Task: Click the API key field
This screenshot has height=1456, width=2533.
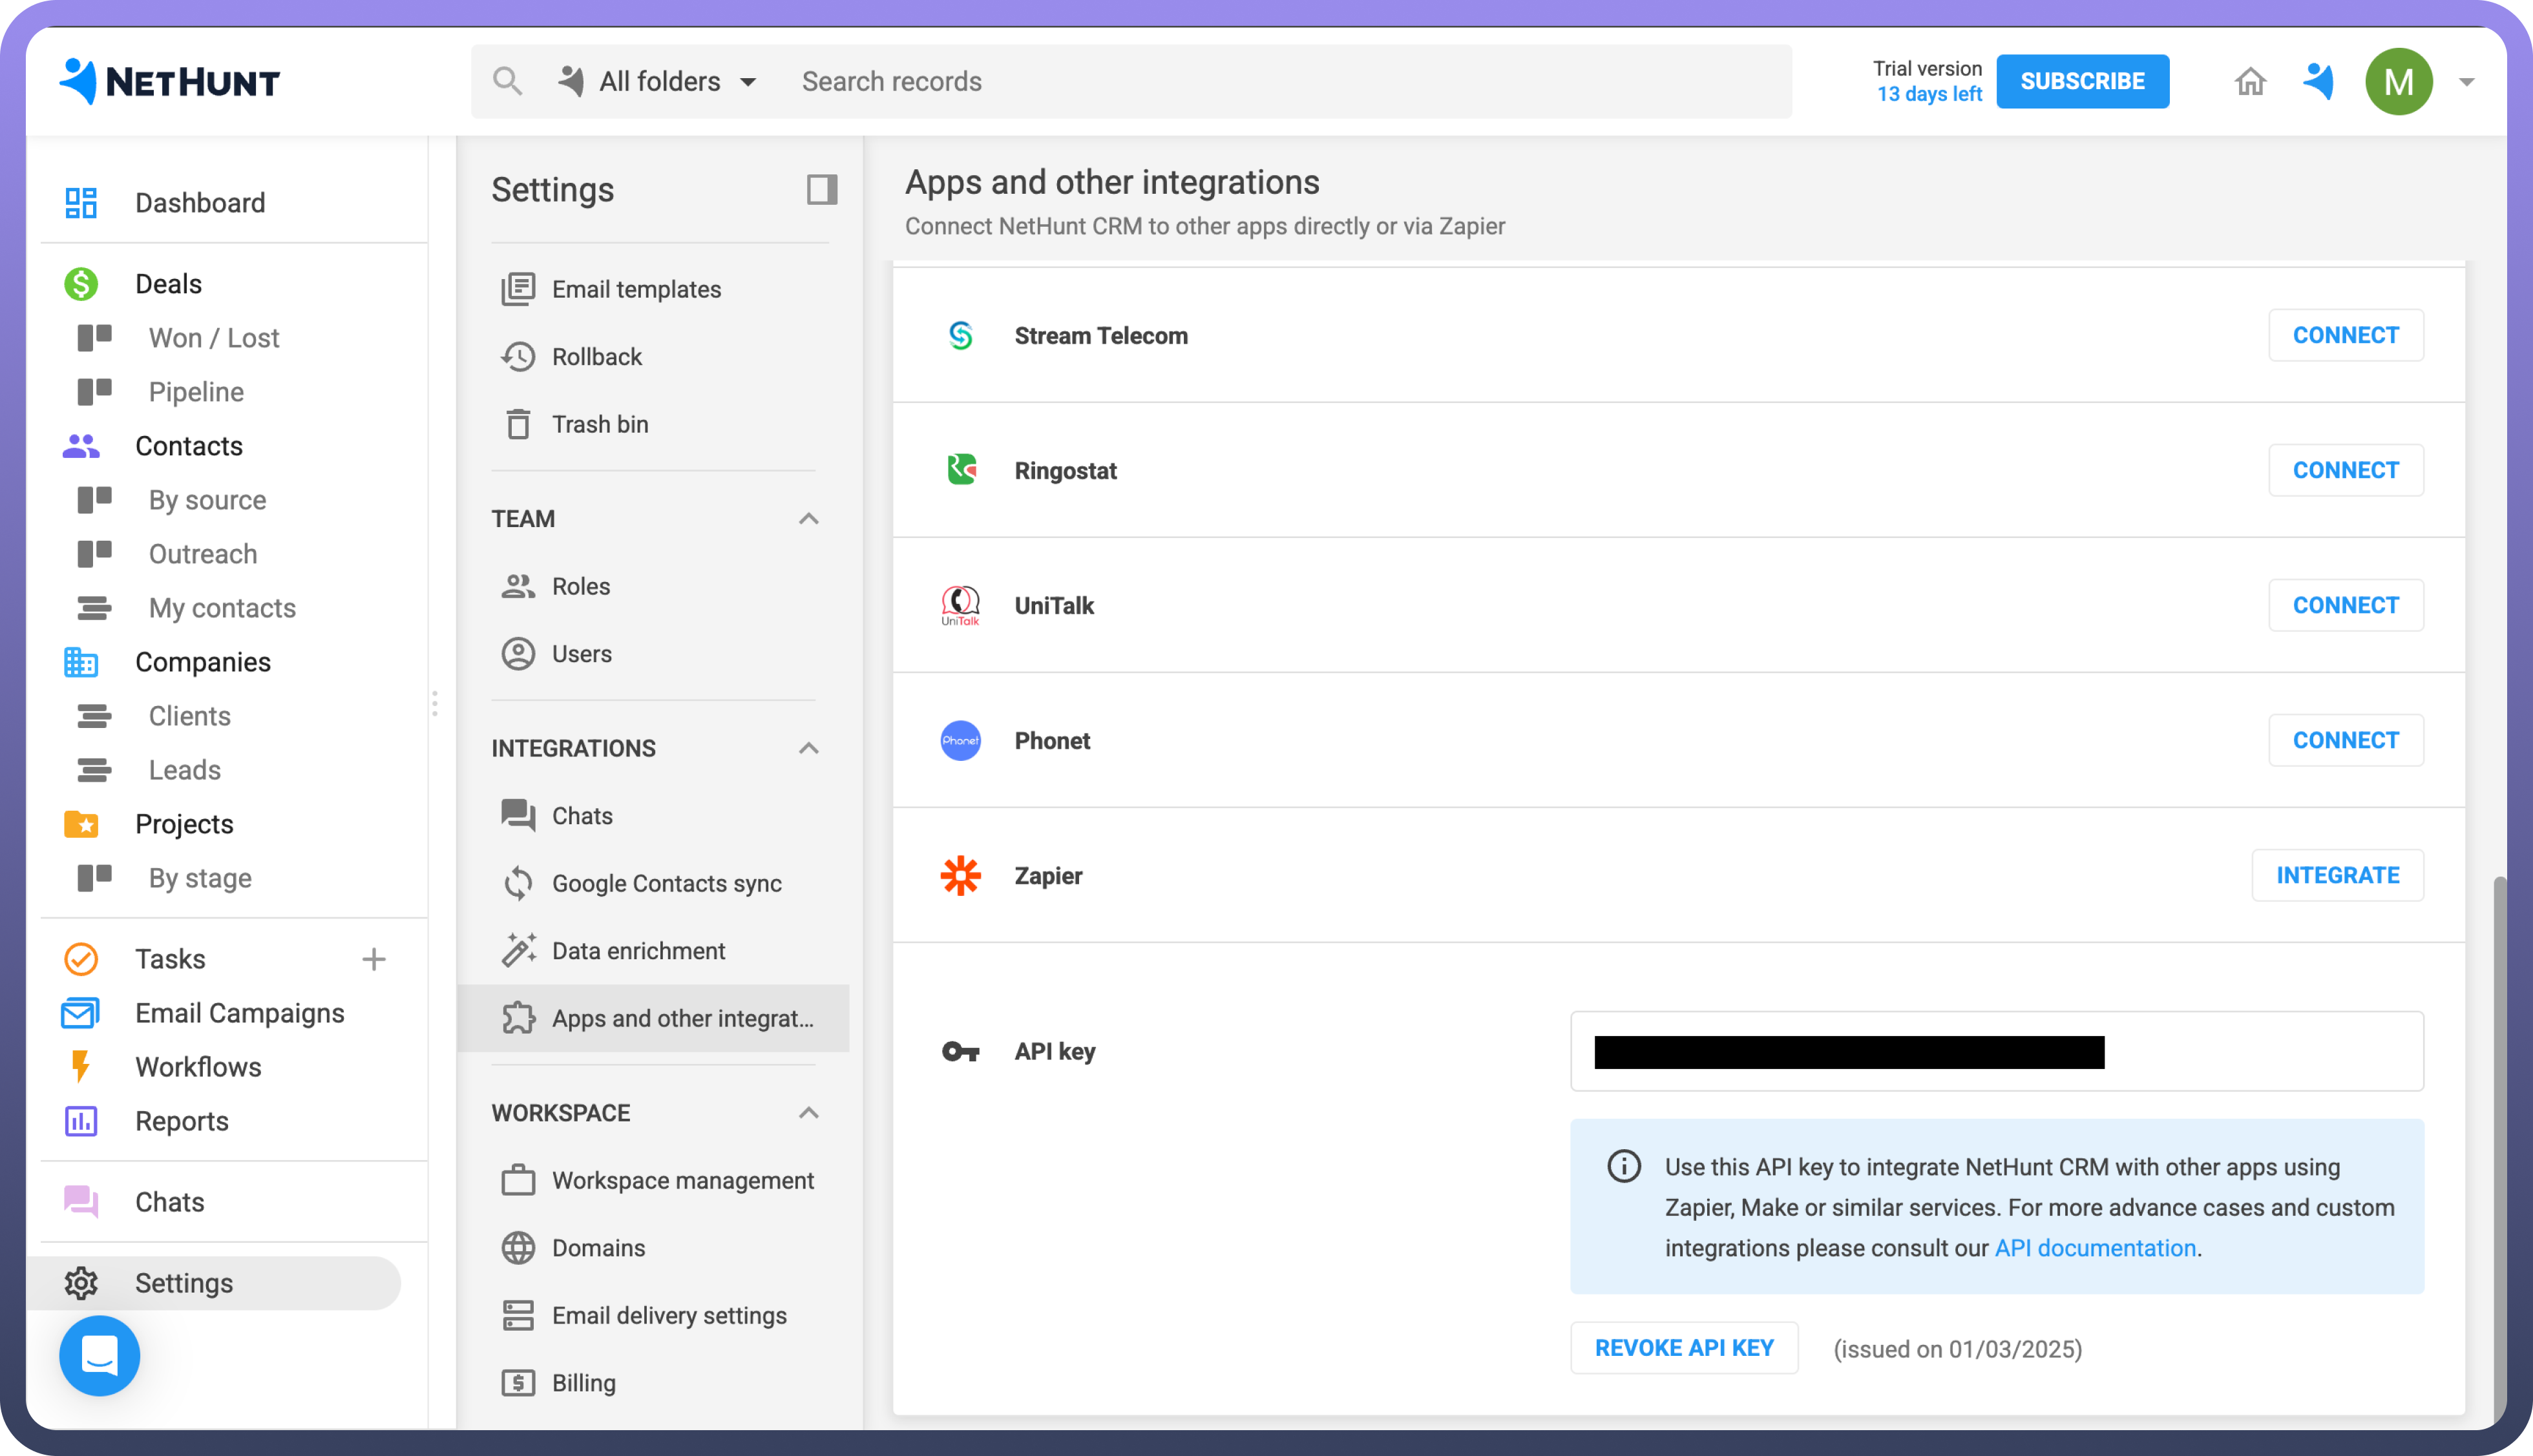Action: click(x=1996, y=1051)
